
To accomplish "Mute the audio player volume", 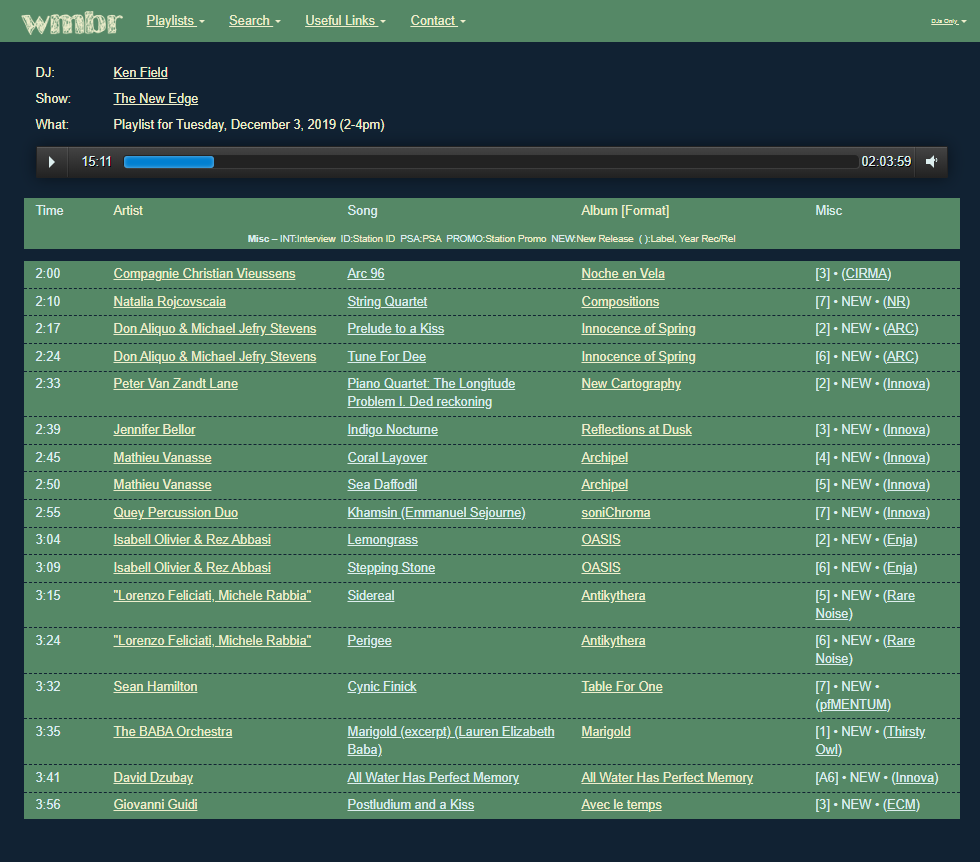I will tap(931, 162).
